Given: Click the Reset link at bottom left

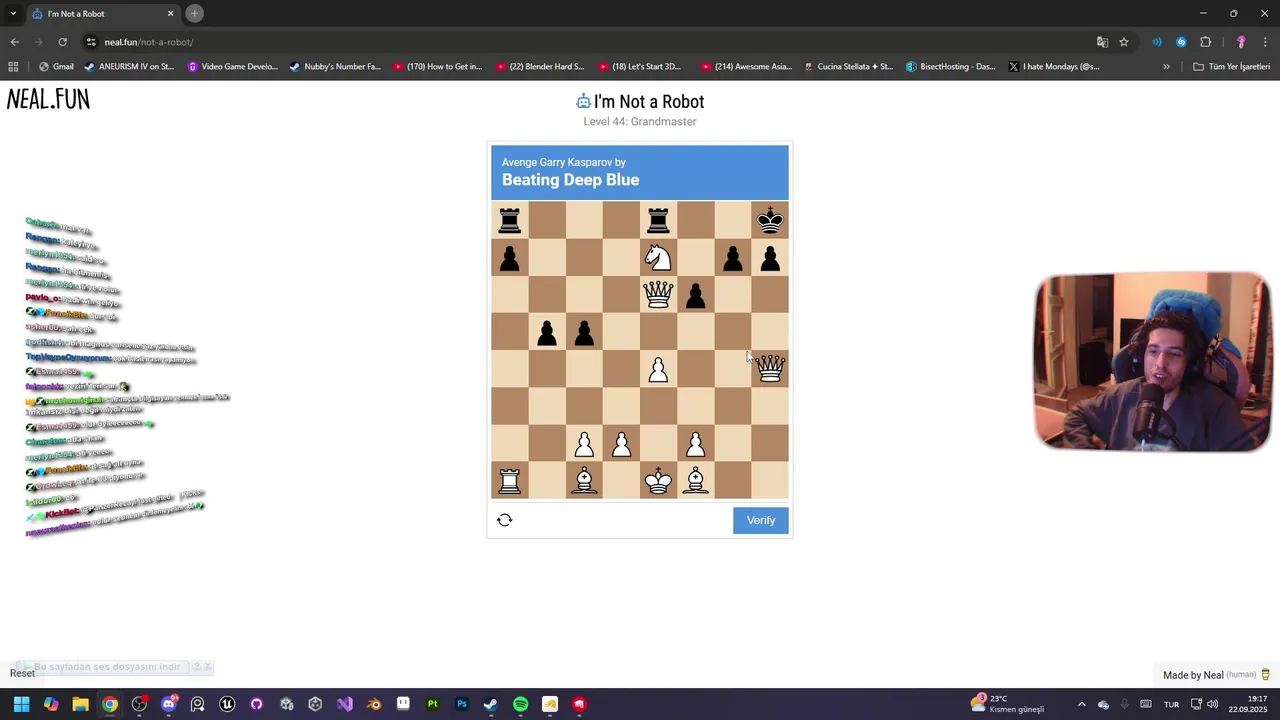Looking at the screenshot, I should [22, 673].
